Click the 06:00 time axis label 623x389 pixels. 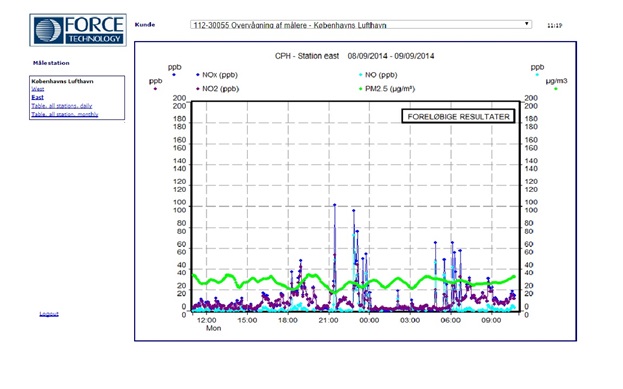pos(451,320)
